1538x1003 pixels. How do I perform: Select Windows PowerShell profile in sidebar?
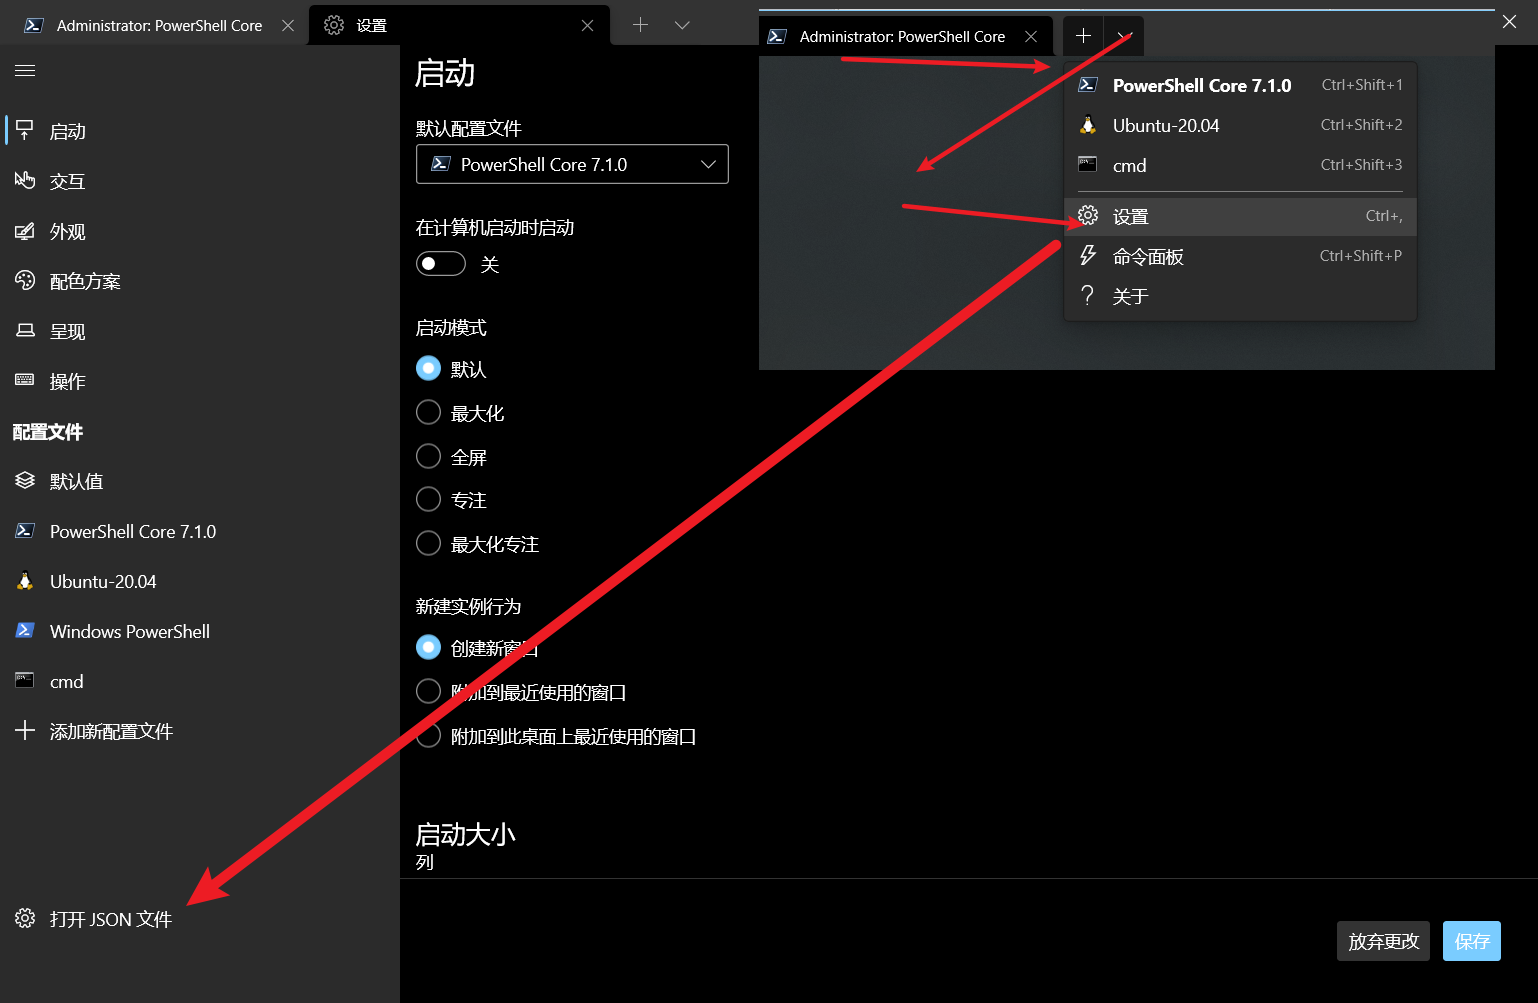click(200, 631)
